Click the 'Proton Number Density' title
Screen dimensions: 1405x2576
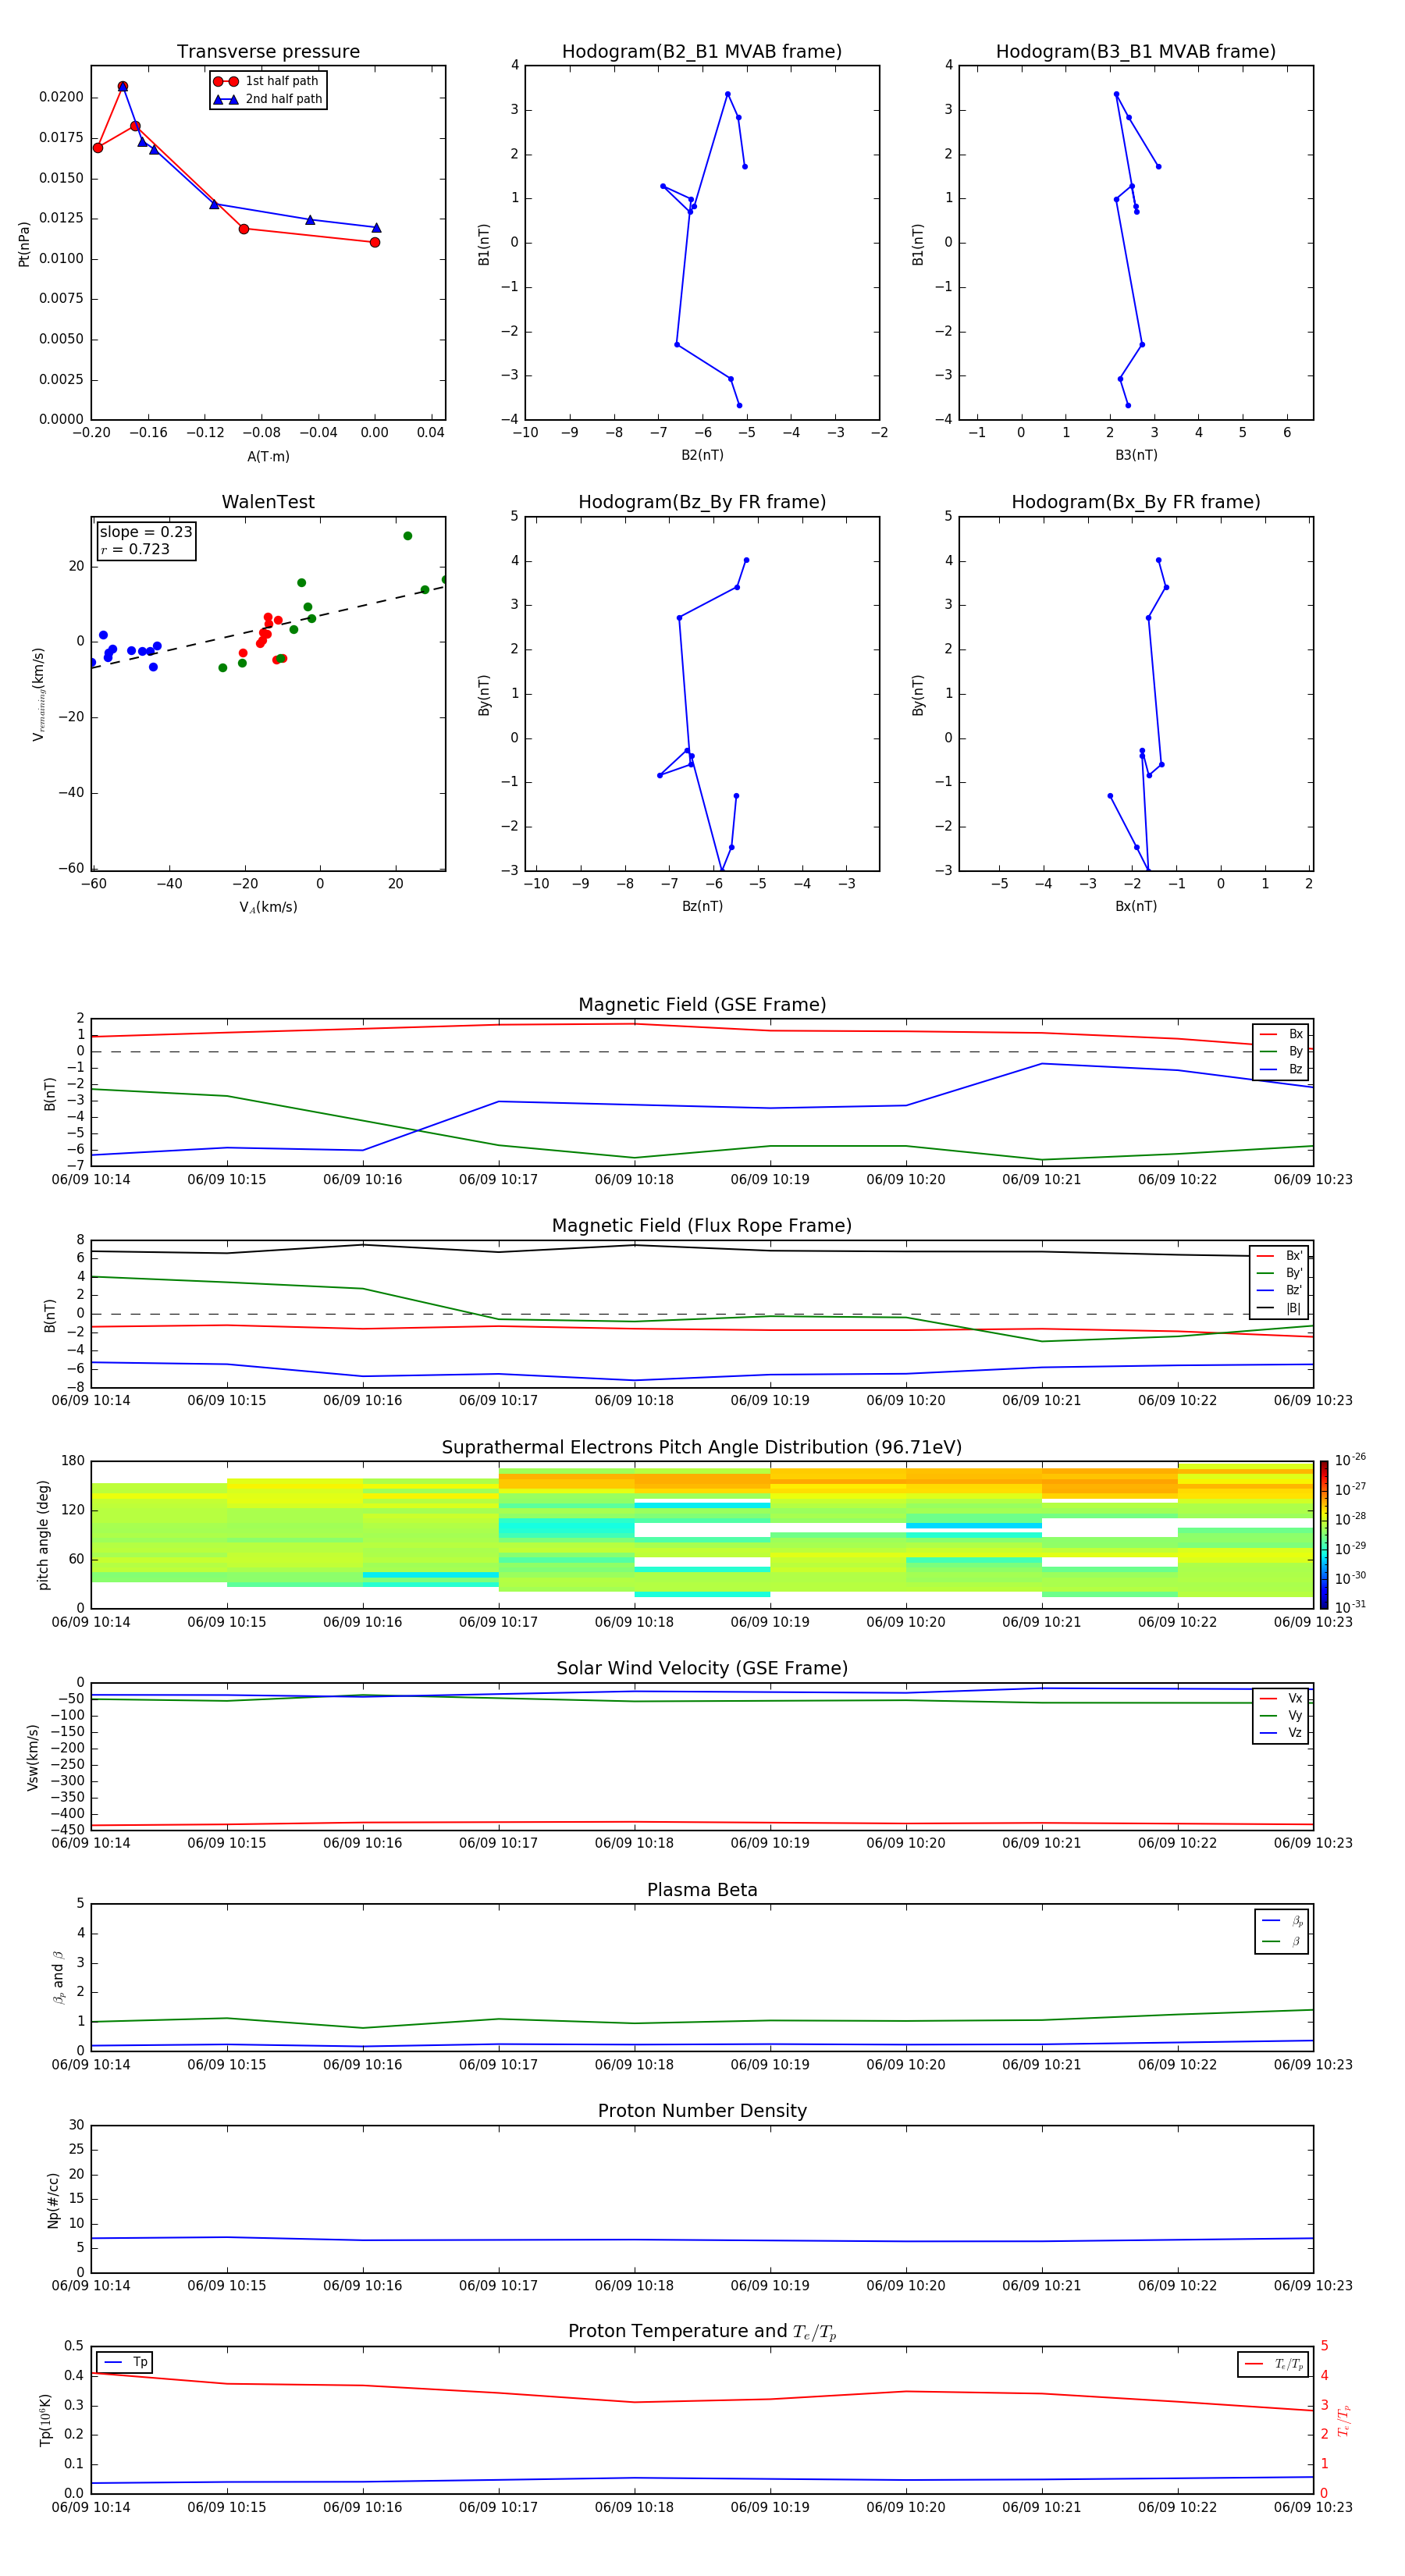702,2111
